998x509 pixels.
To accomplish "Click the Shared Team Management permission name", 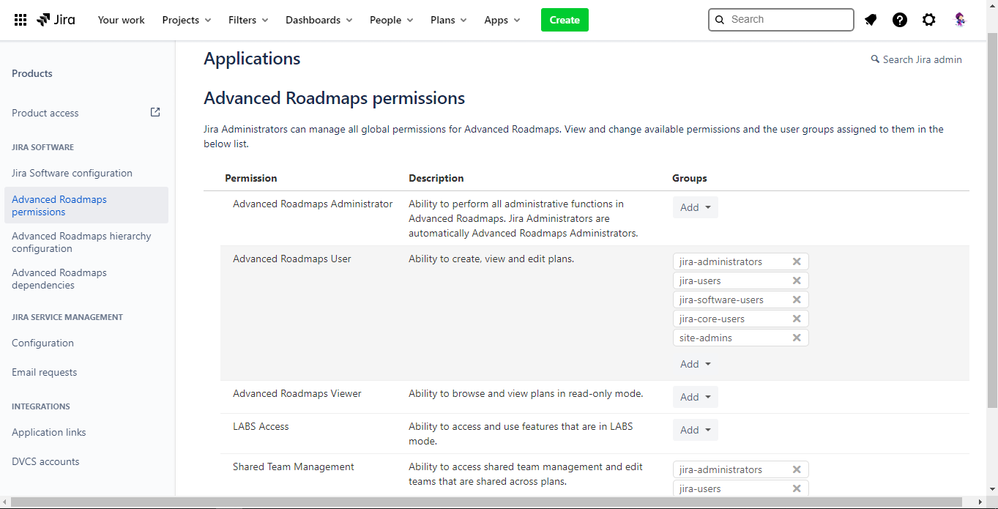I will pyautogui.click(x=293, y=466).
